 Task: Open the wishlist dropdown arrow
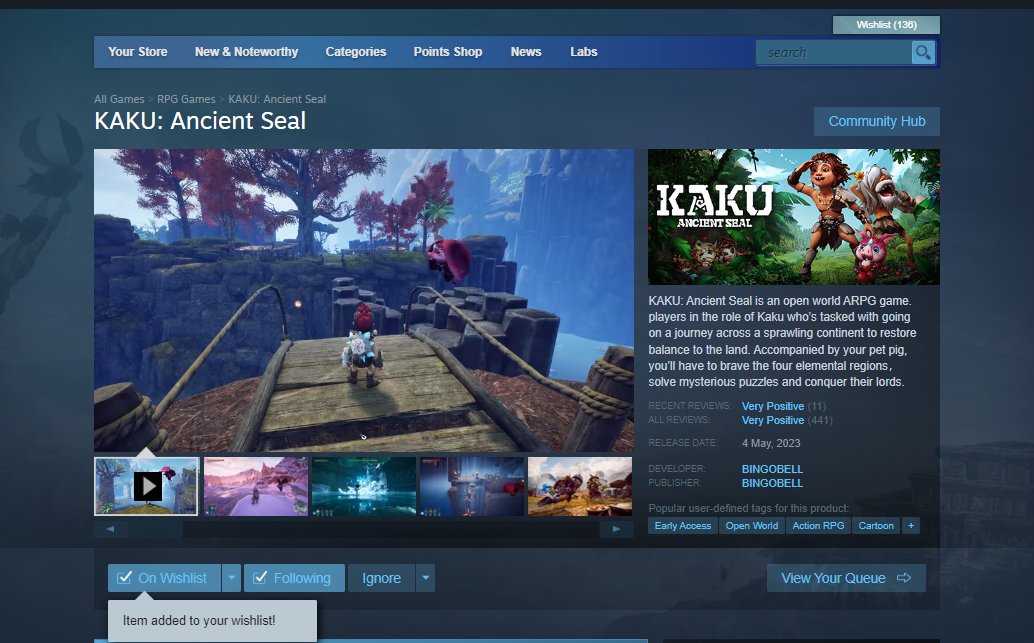[x=231, y=578]
